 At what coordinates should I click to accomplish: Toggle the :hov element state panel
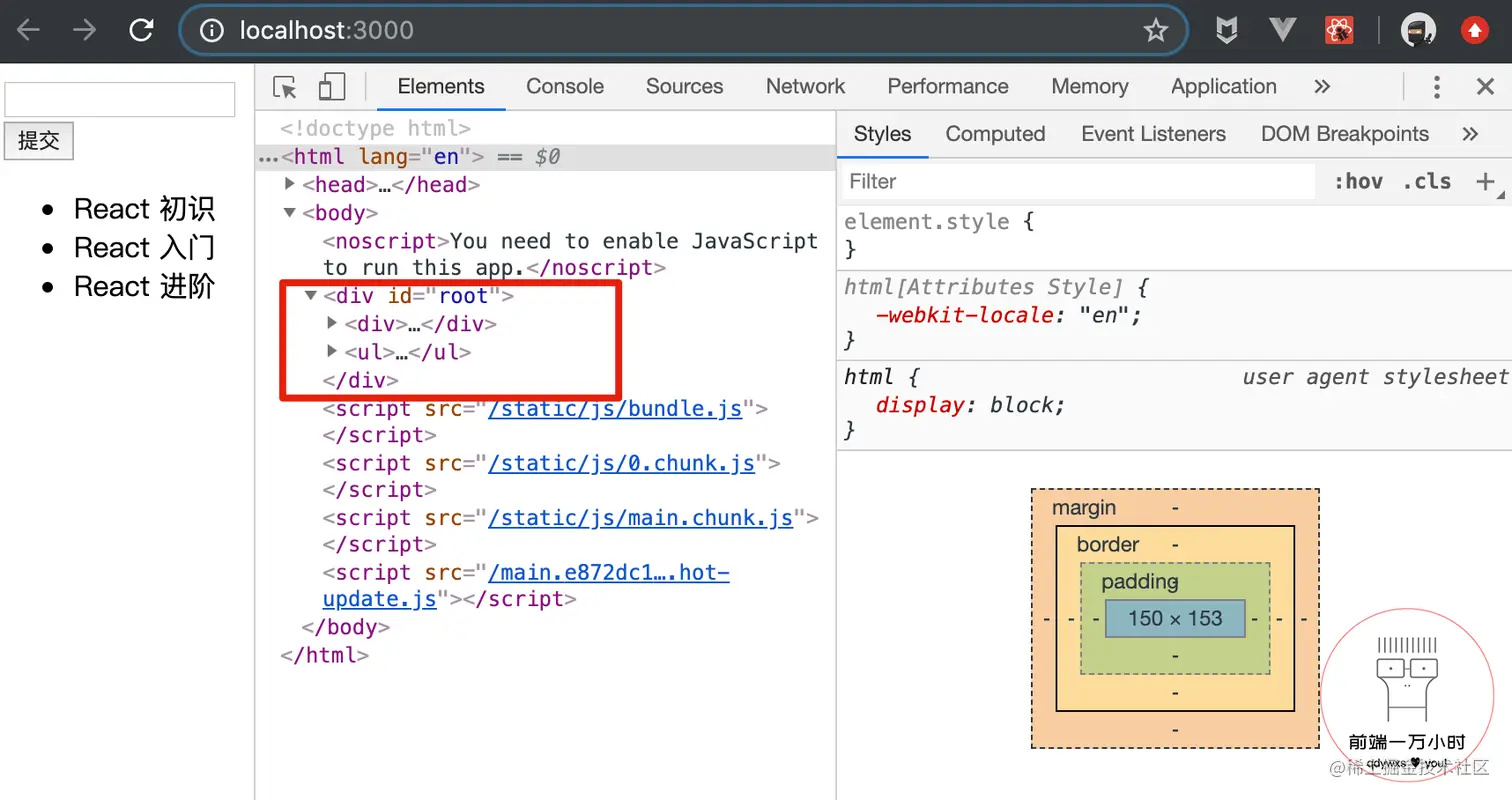pyautogui.click(x=1358, y=181)
